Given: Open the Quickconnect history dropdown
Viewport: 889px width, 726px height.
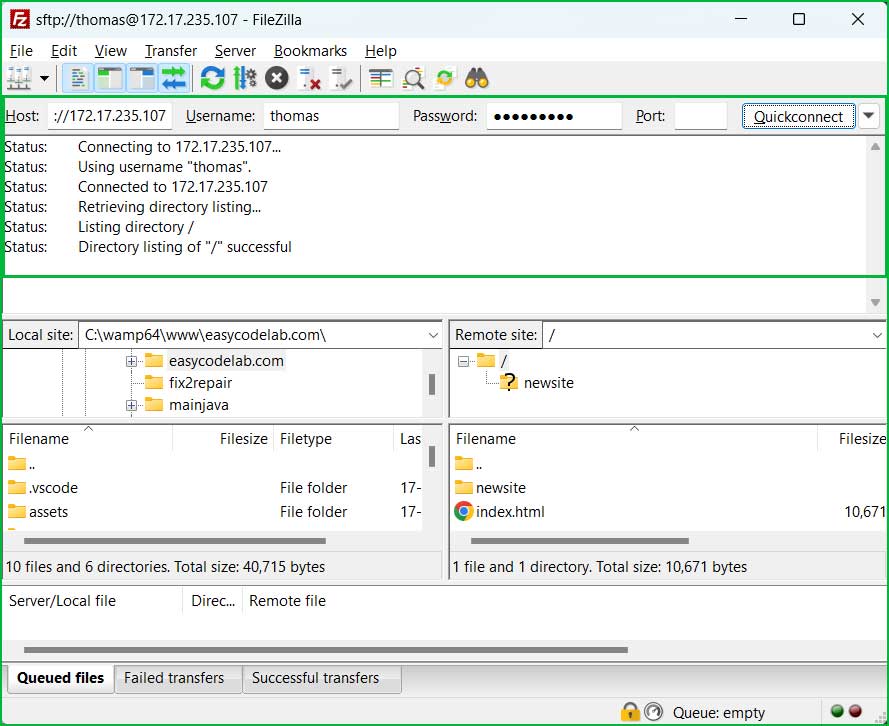Looking at the screenshot, I should pyautogui.click(x=868, y=116).
